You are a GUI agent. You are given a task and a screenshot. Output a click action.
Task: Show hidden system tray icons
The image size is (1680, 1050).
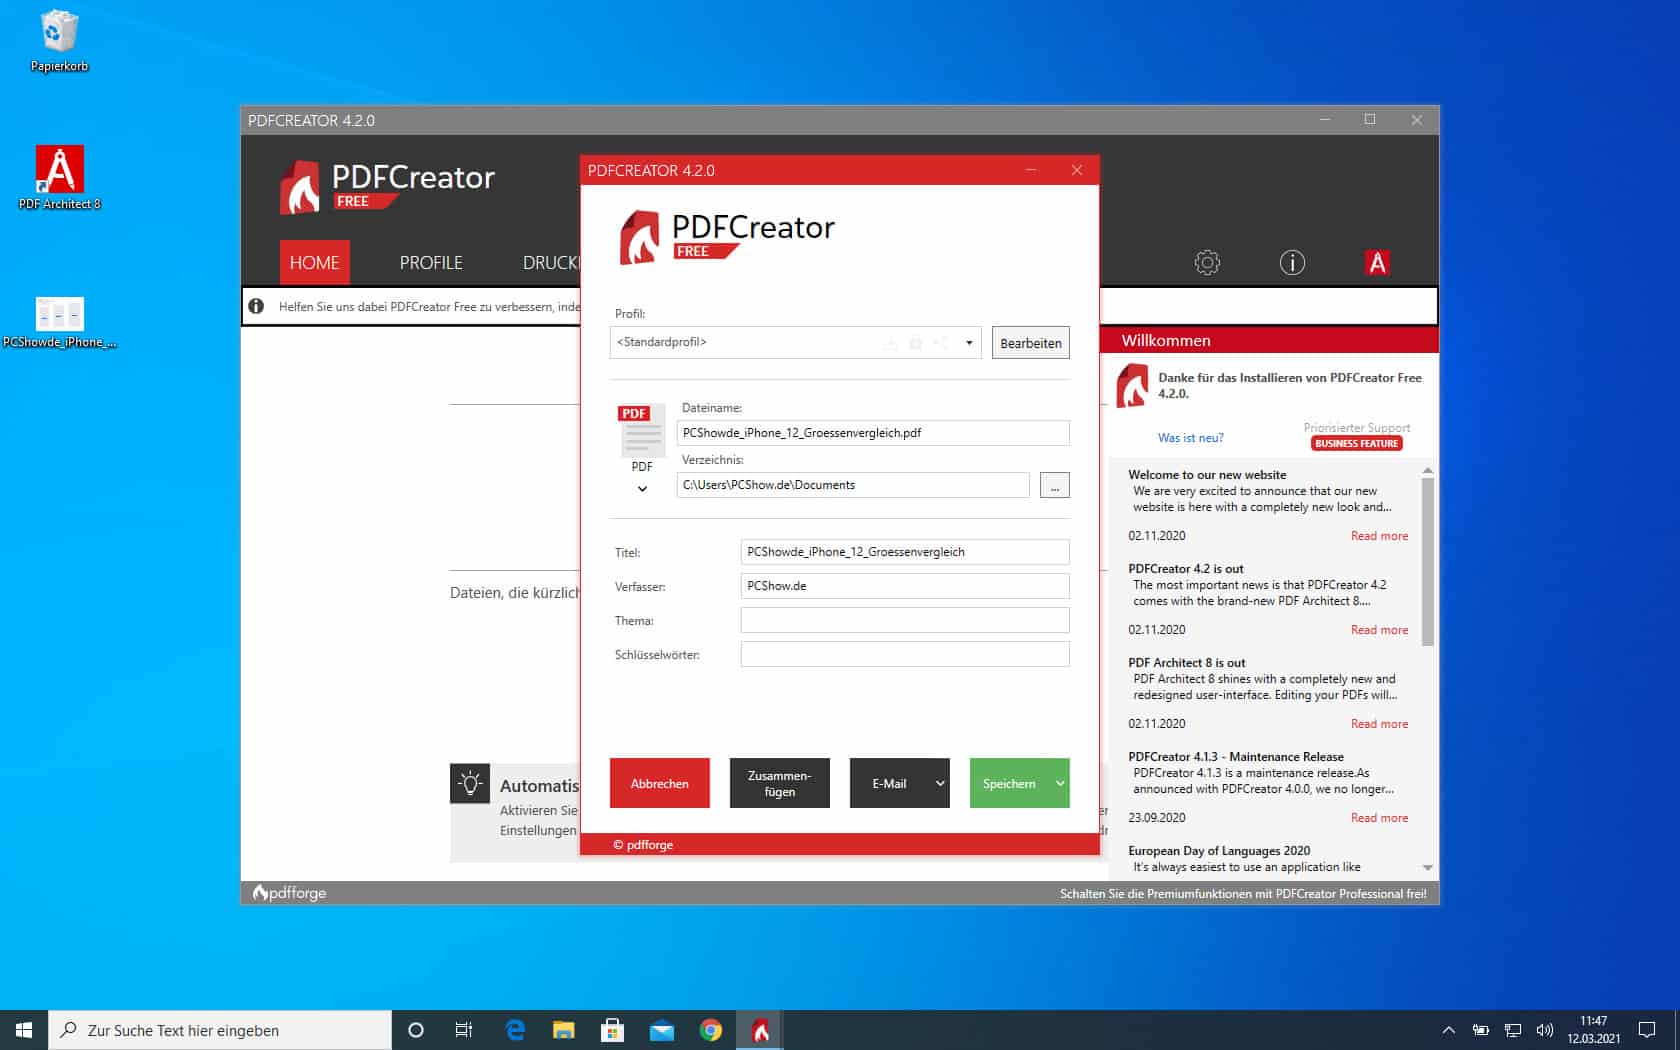point(1448,1030)
